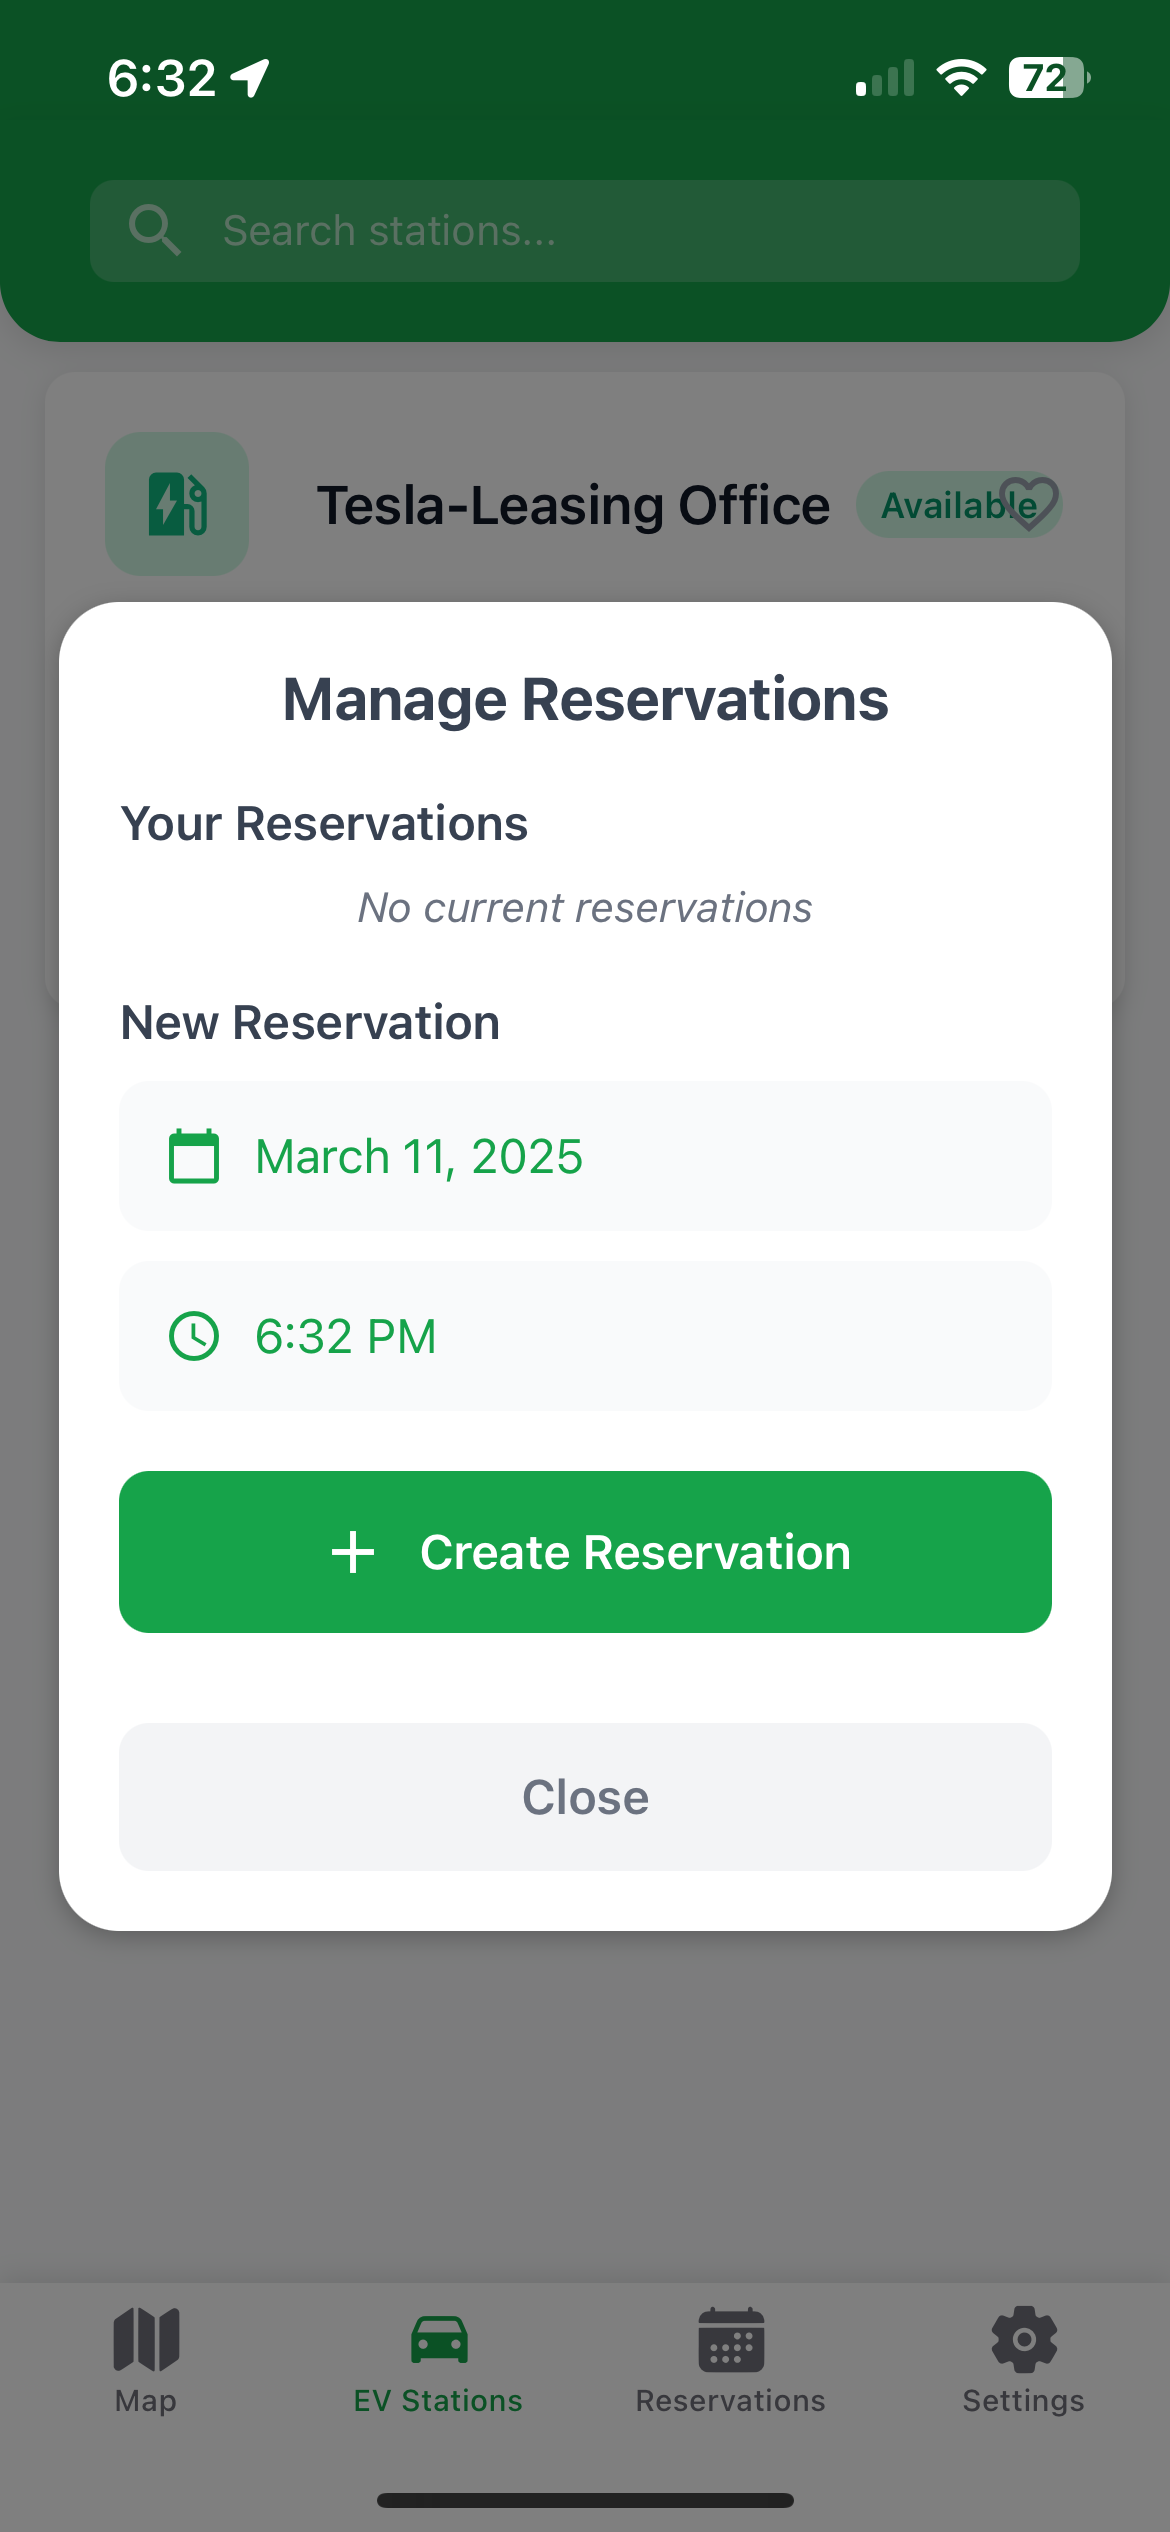
Task: Tap the location arrow next to 6:32
Action: coord(250,77)
